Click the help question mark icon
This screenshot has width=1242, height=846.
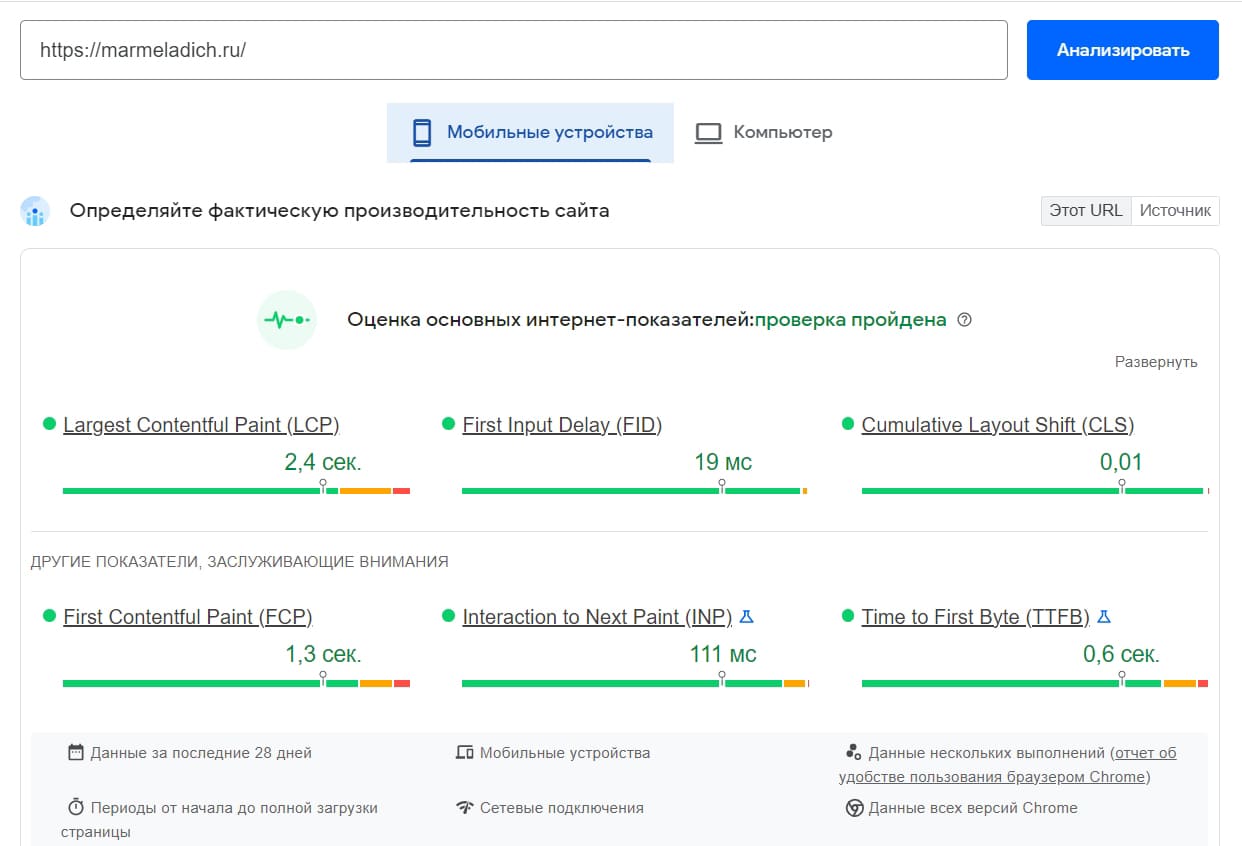tap(964, 320)
